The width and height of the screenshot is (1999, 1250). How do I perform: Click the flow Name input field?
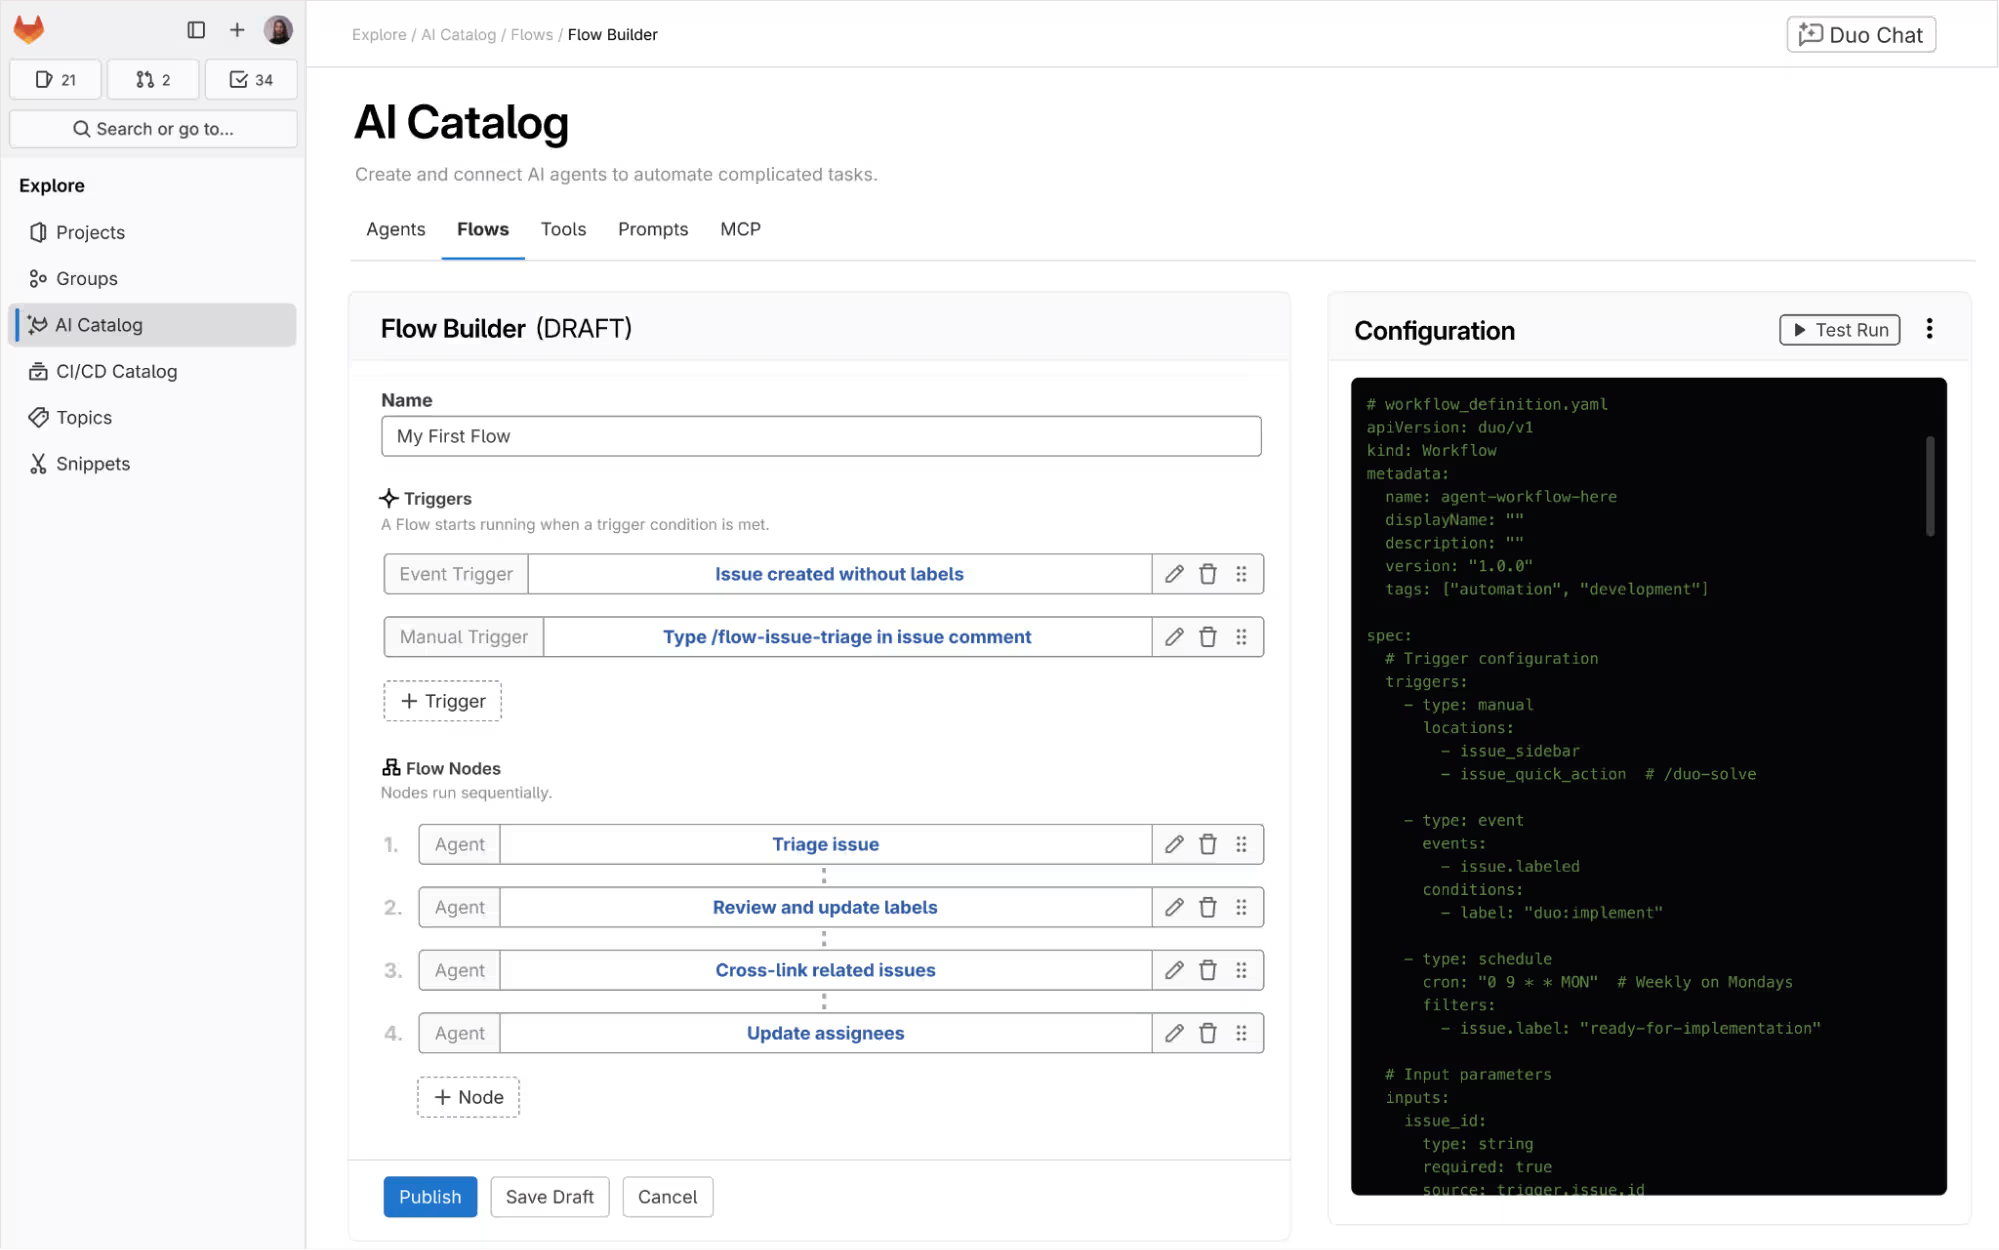pyautogui.click(x=820, y=436)
